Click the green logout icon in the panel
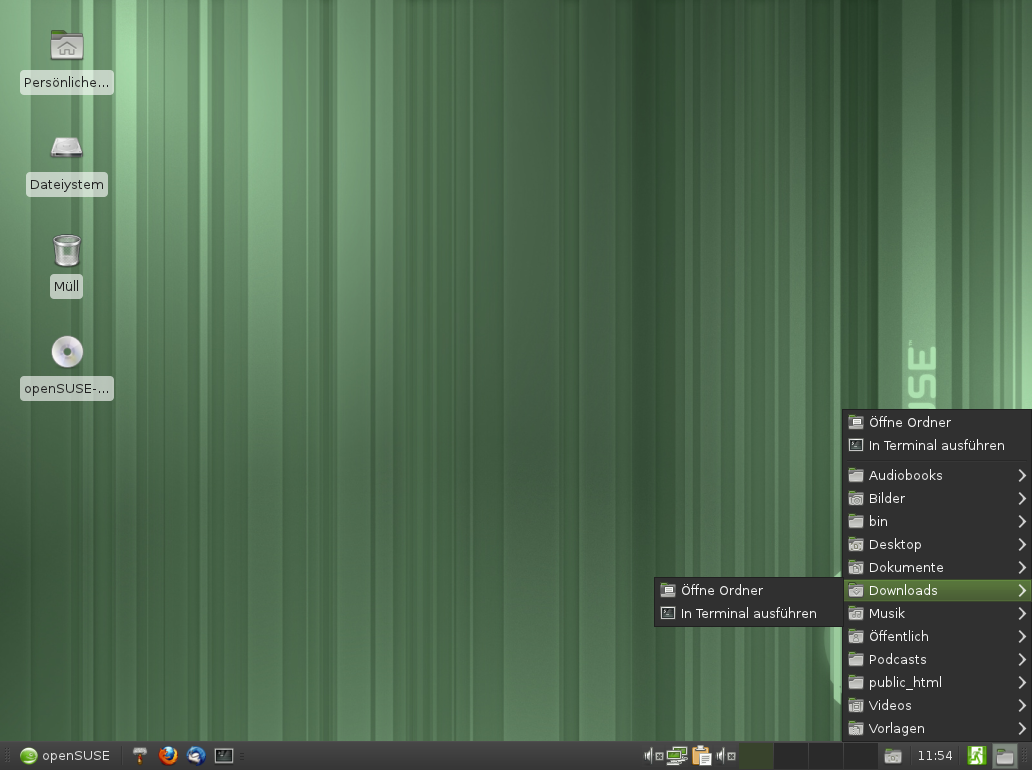This screenshot has height=770, width=1032. pyautogui.click(x=976, y=755)
